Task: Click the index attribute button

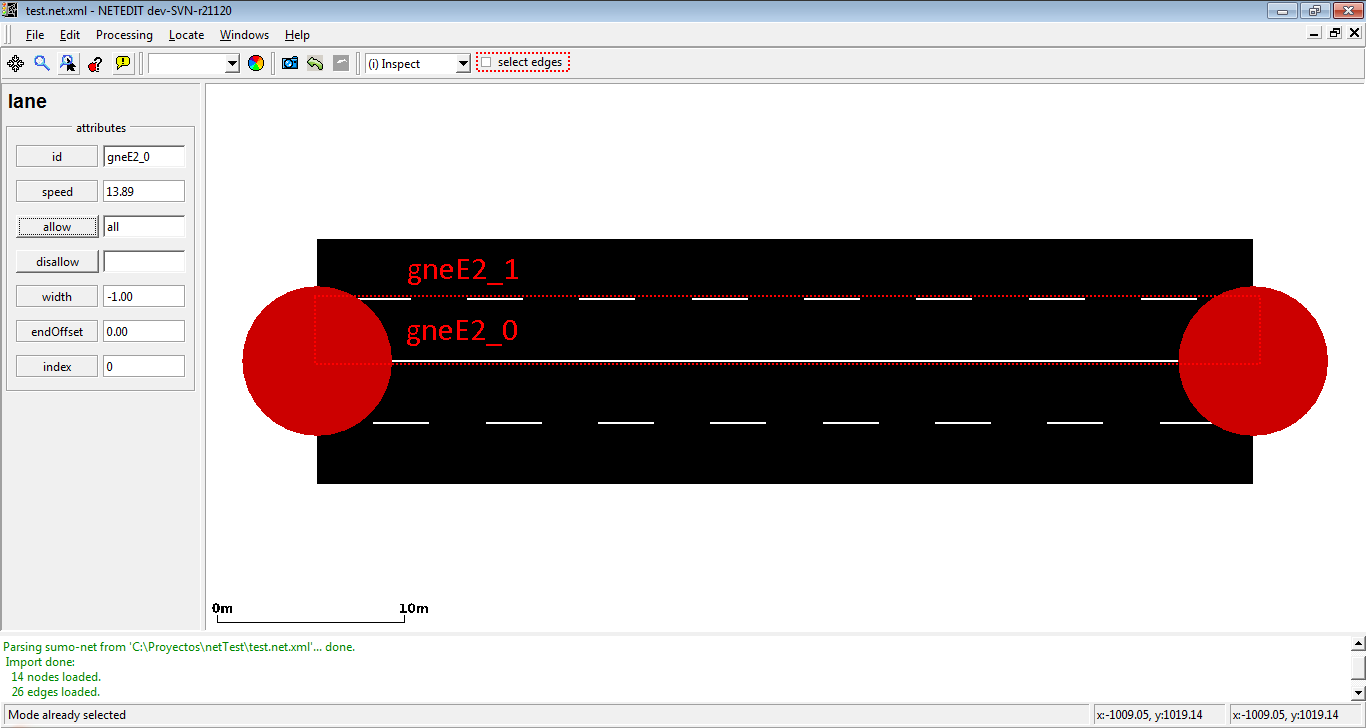Action: (x=57, y=367)
